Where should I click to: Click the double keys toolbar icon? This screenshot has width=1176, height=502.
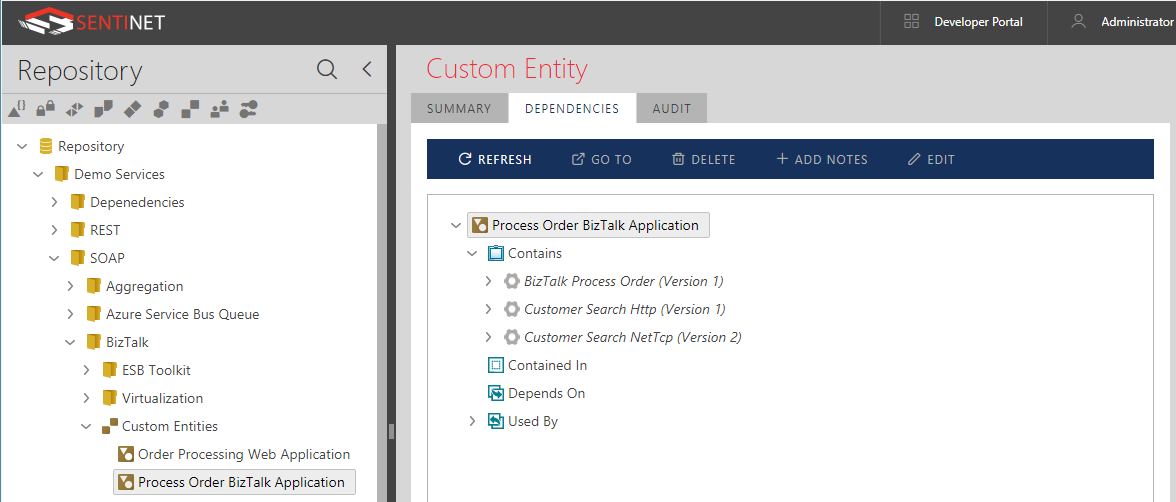[248, 110]
